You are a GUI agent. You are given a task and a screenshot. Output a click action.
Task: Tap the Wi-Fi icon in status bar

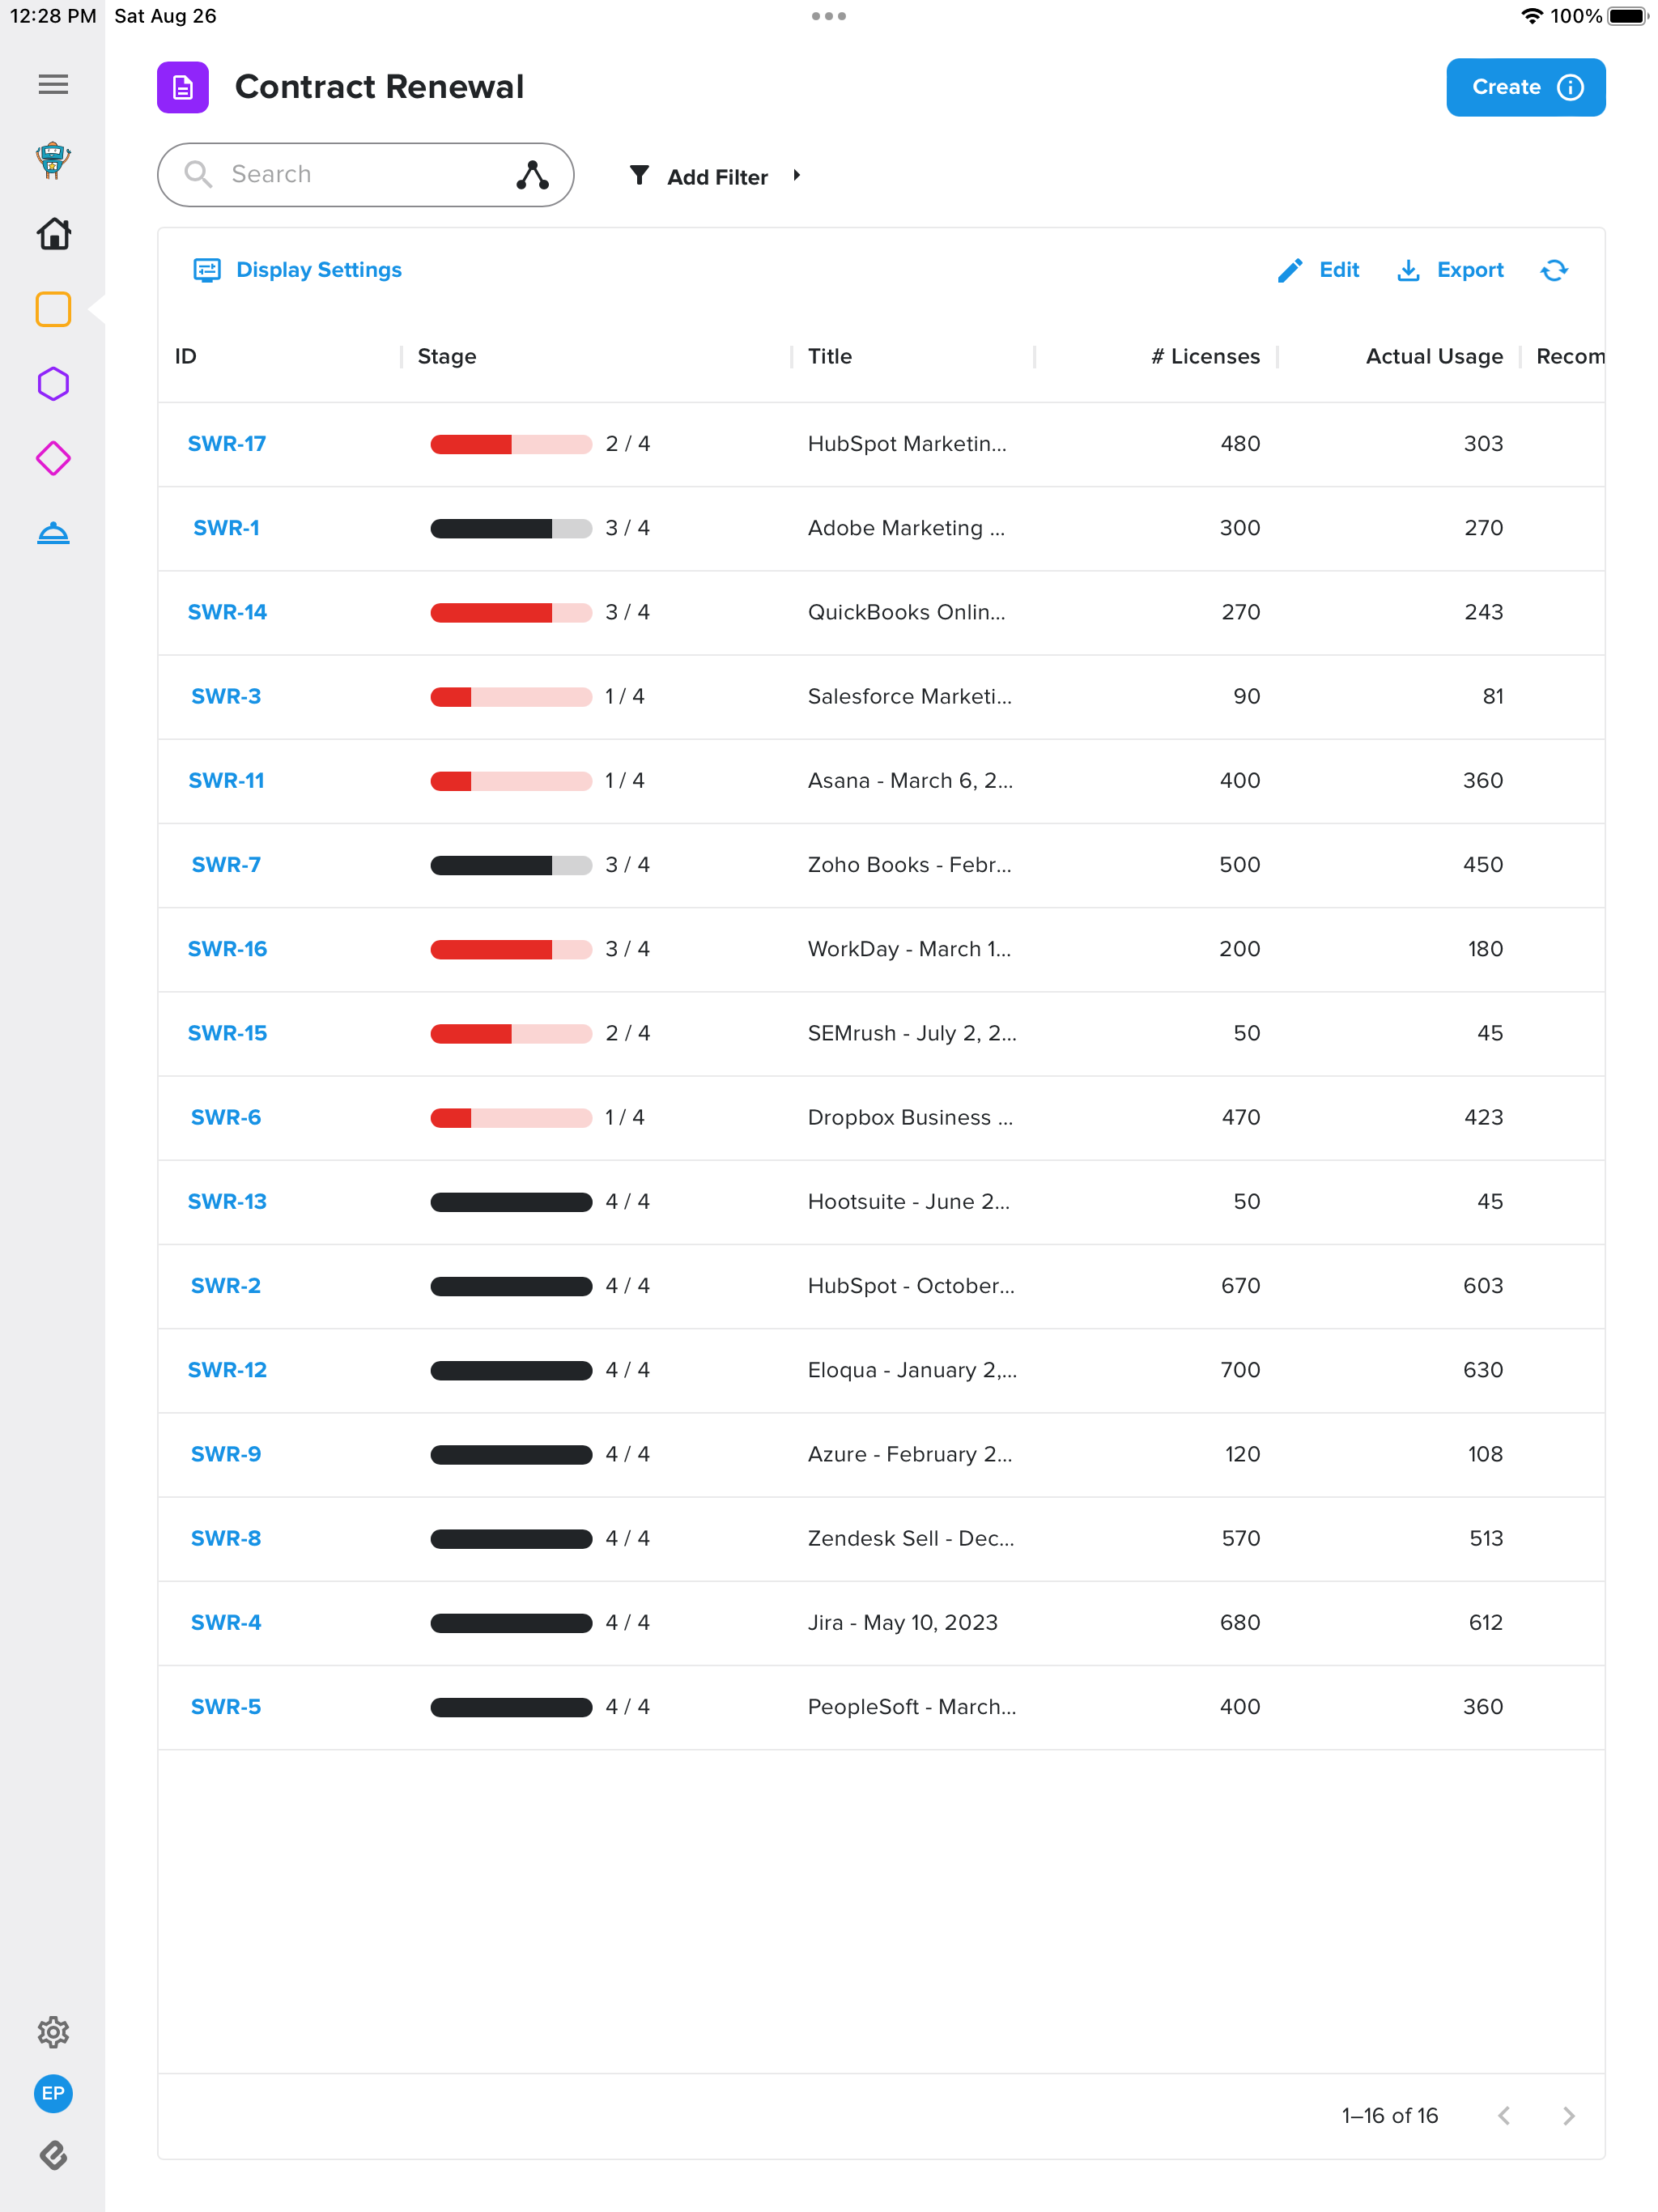pos(1531,16)
